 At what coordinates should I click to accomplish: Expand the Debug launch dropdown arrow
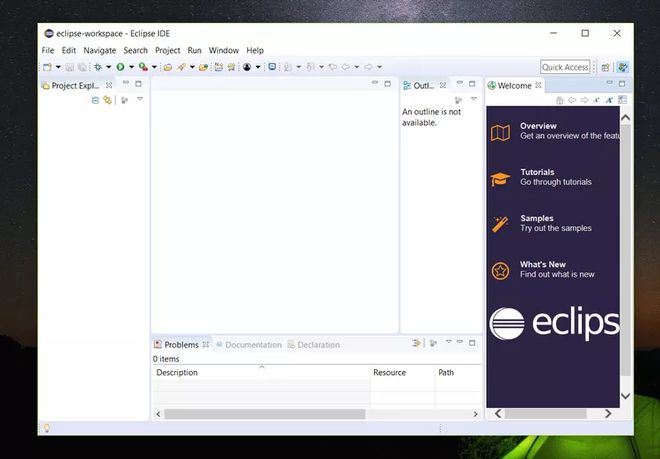109,67
